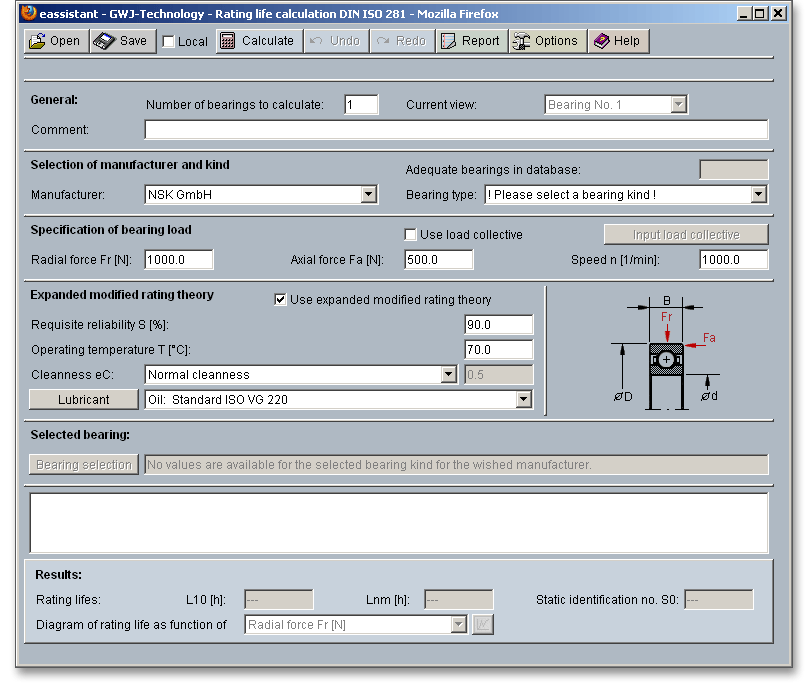Image resolution: width=808 pixels, height=683 pixels.
Task: Click the Save disk icon
Action: click(x=104, y=41)
